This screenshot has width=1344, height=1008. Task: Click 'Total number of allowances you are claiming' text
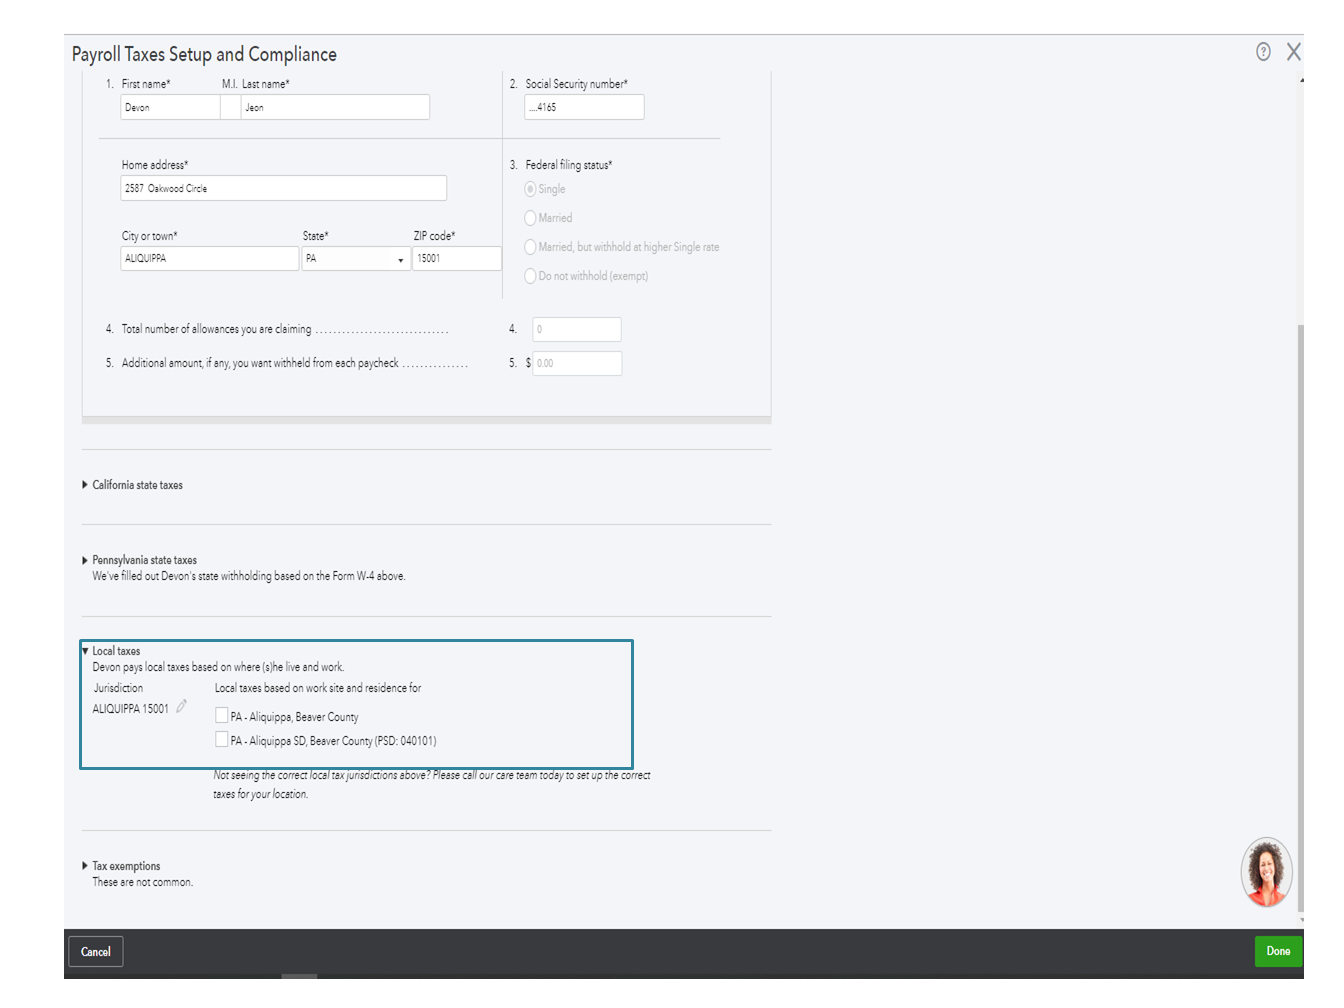click(x=216, y=329)
